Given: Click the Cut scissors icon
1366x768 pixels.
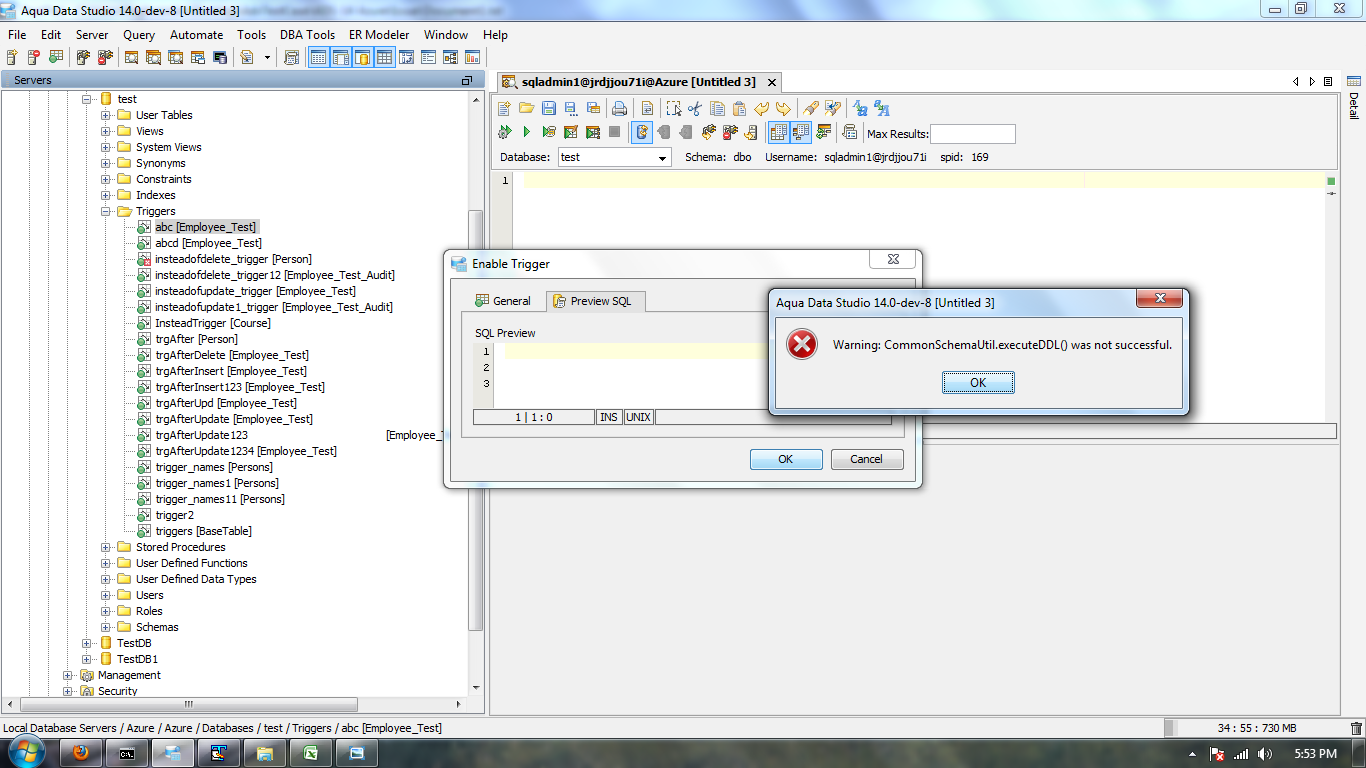Looking at the screenshot, I should (x=695, y=108).
